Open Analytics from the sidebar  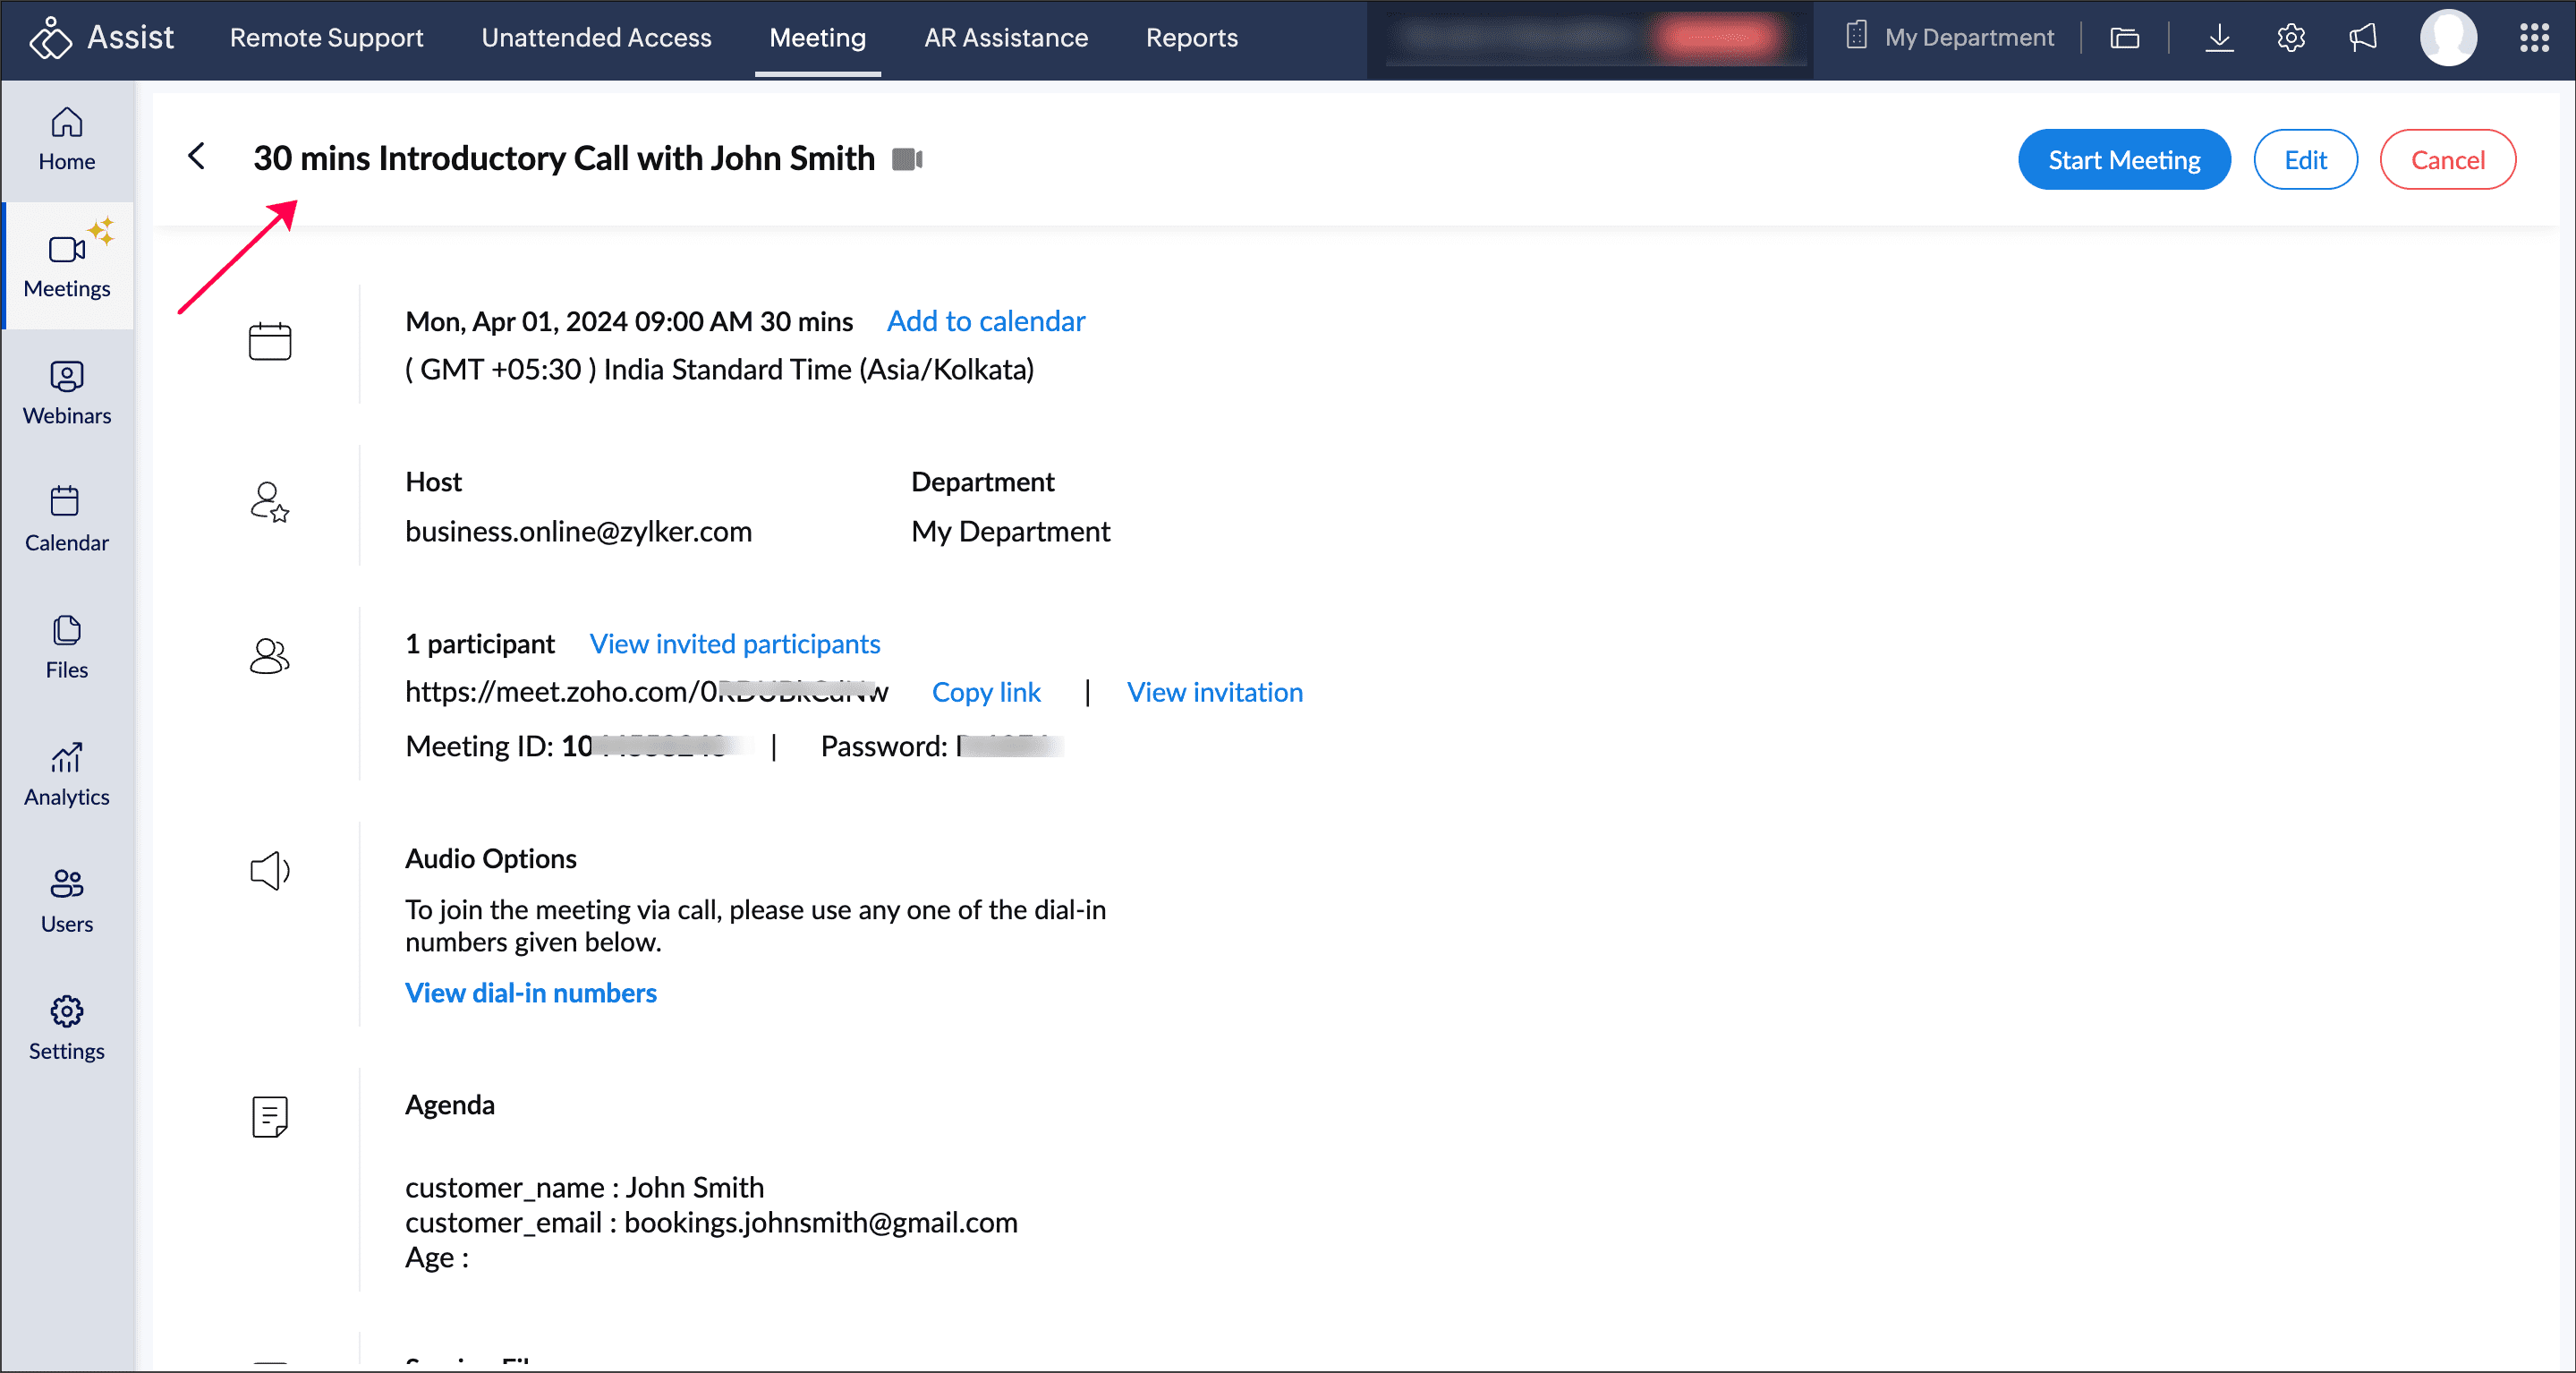[x=66, y=774]
